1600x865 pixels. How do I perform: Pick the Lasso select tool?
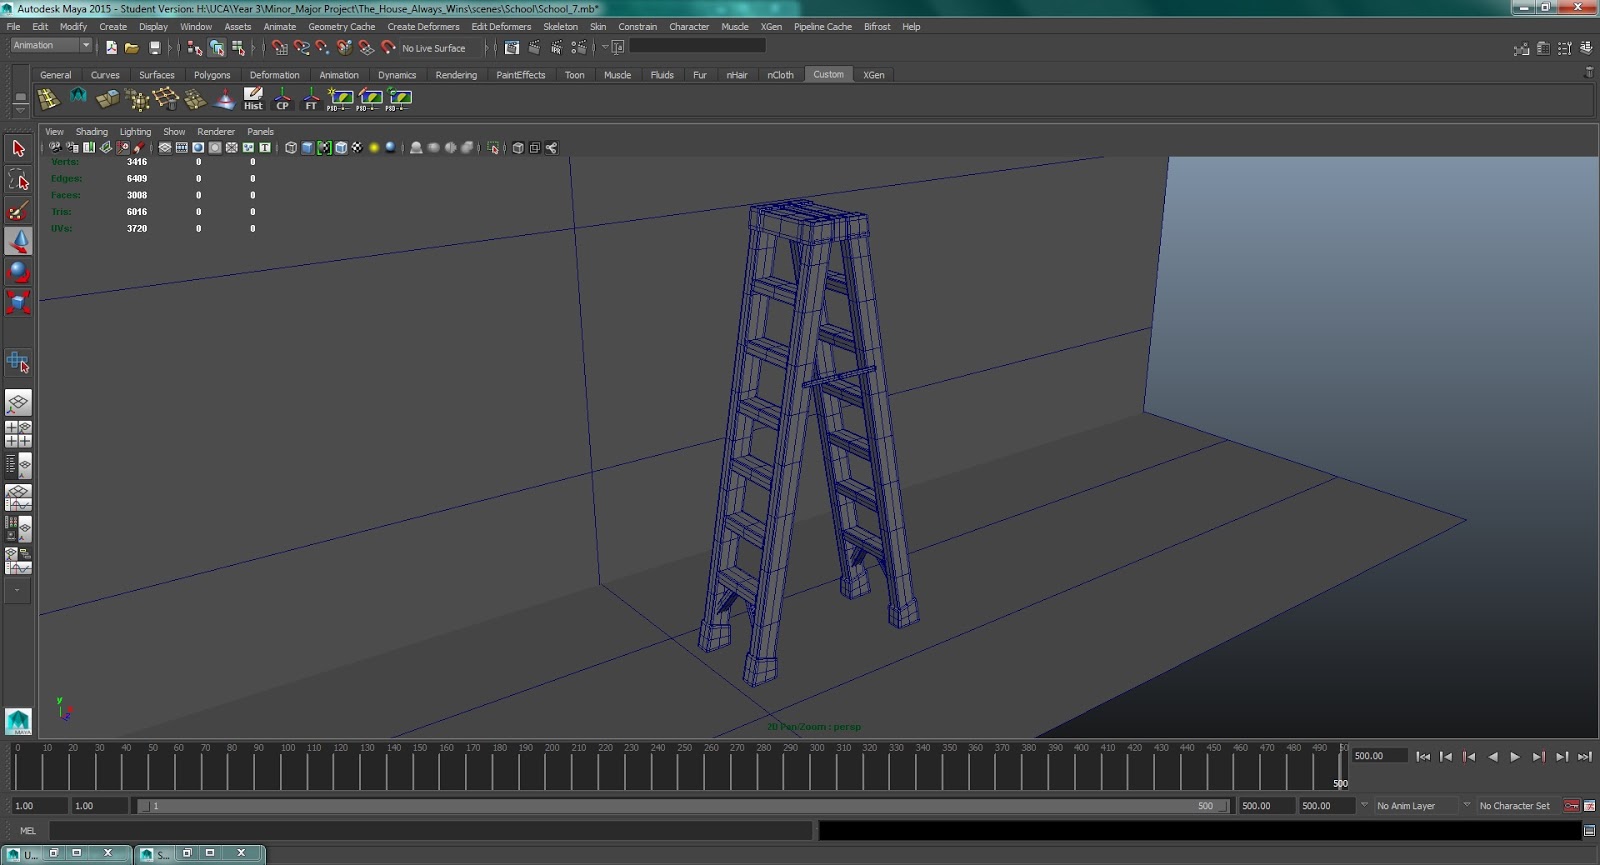(x=18, y=180)
